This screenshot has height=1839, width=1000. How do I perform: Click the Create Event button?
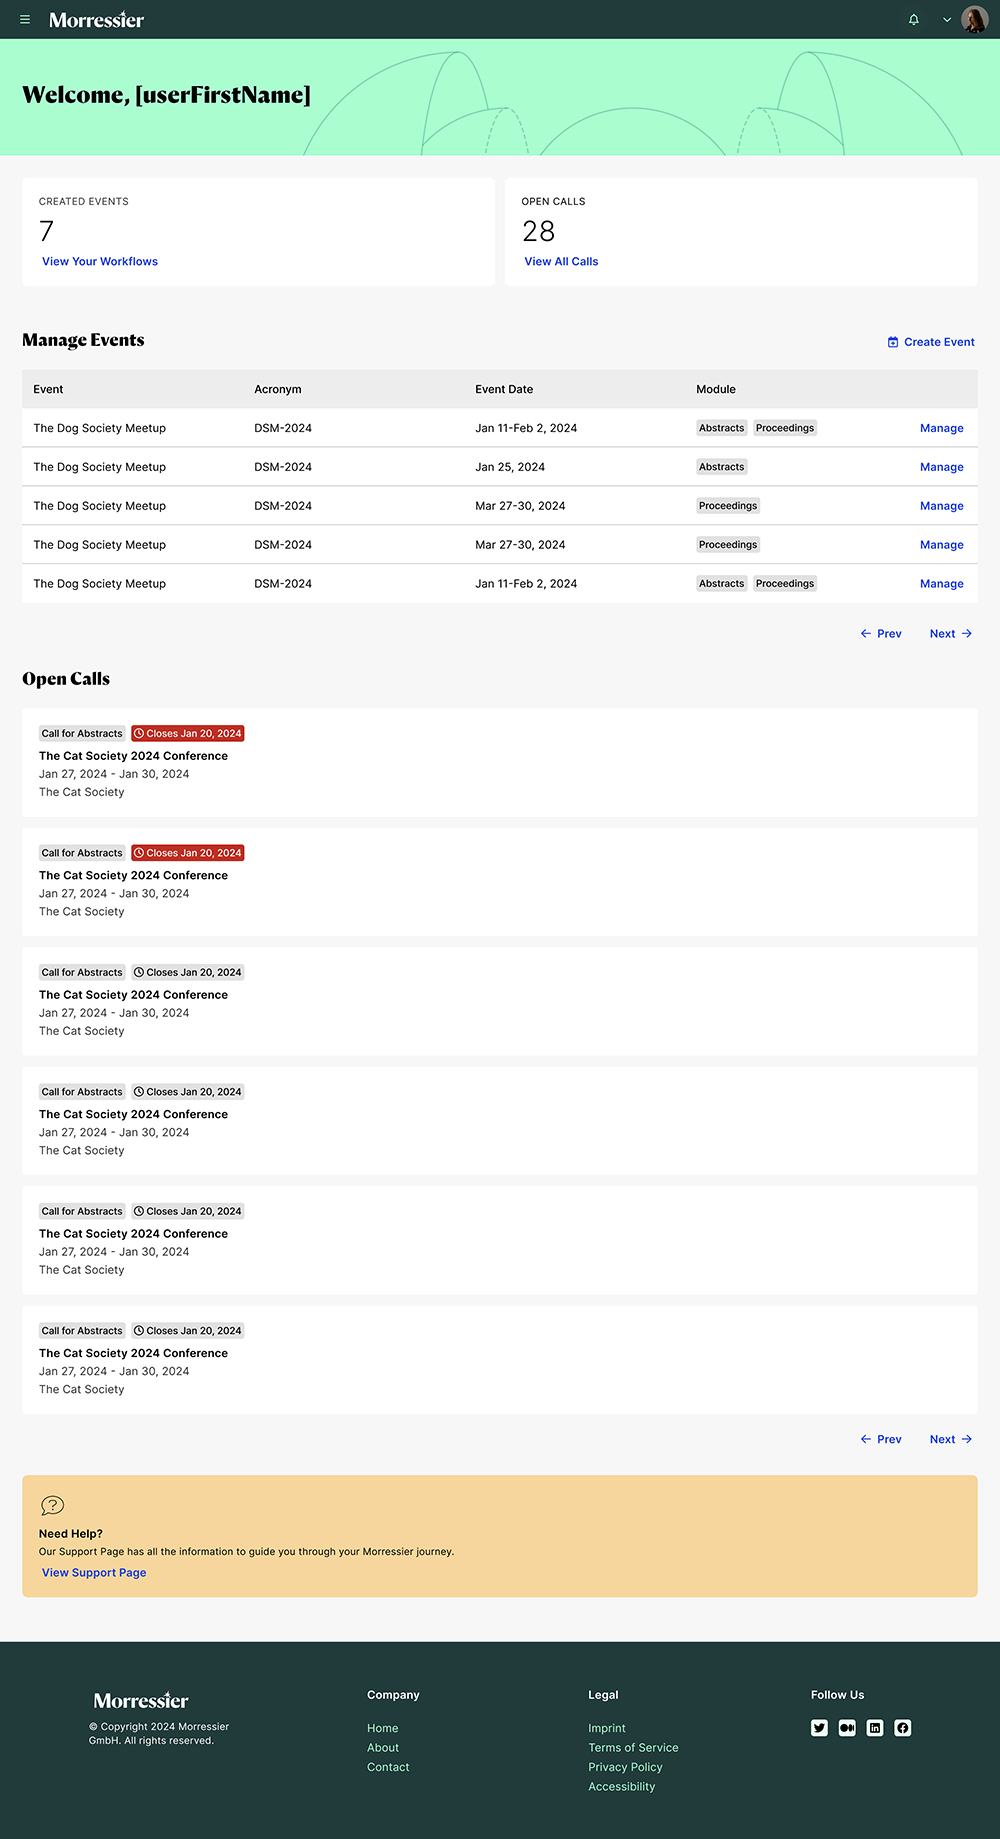[x=931, y=342]
